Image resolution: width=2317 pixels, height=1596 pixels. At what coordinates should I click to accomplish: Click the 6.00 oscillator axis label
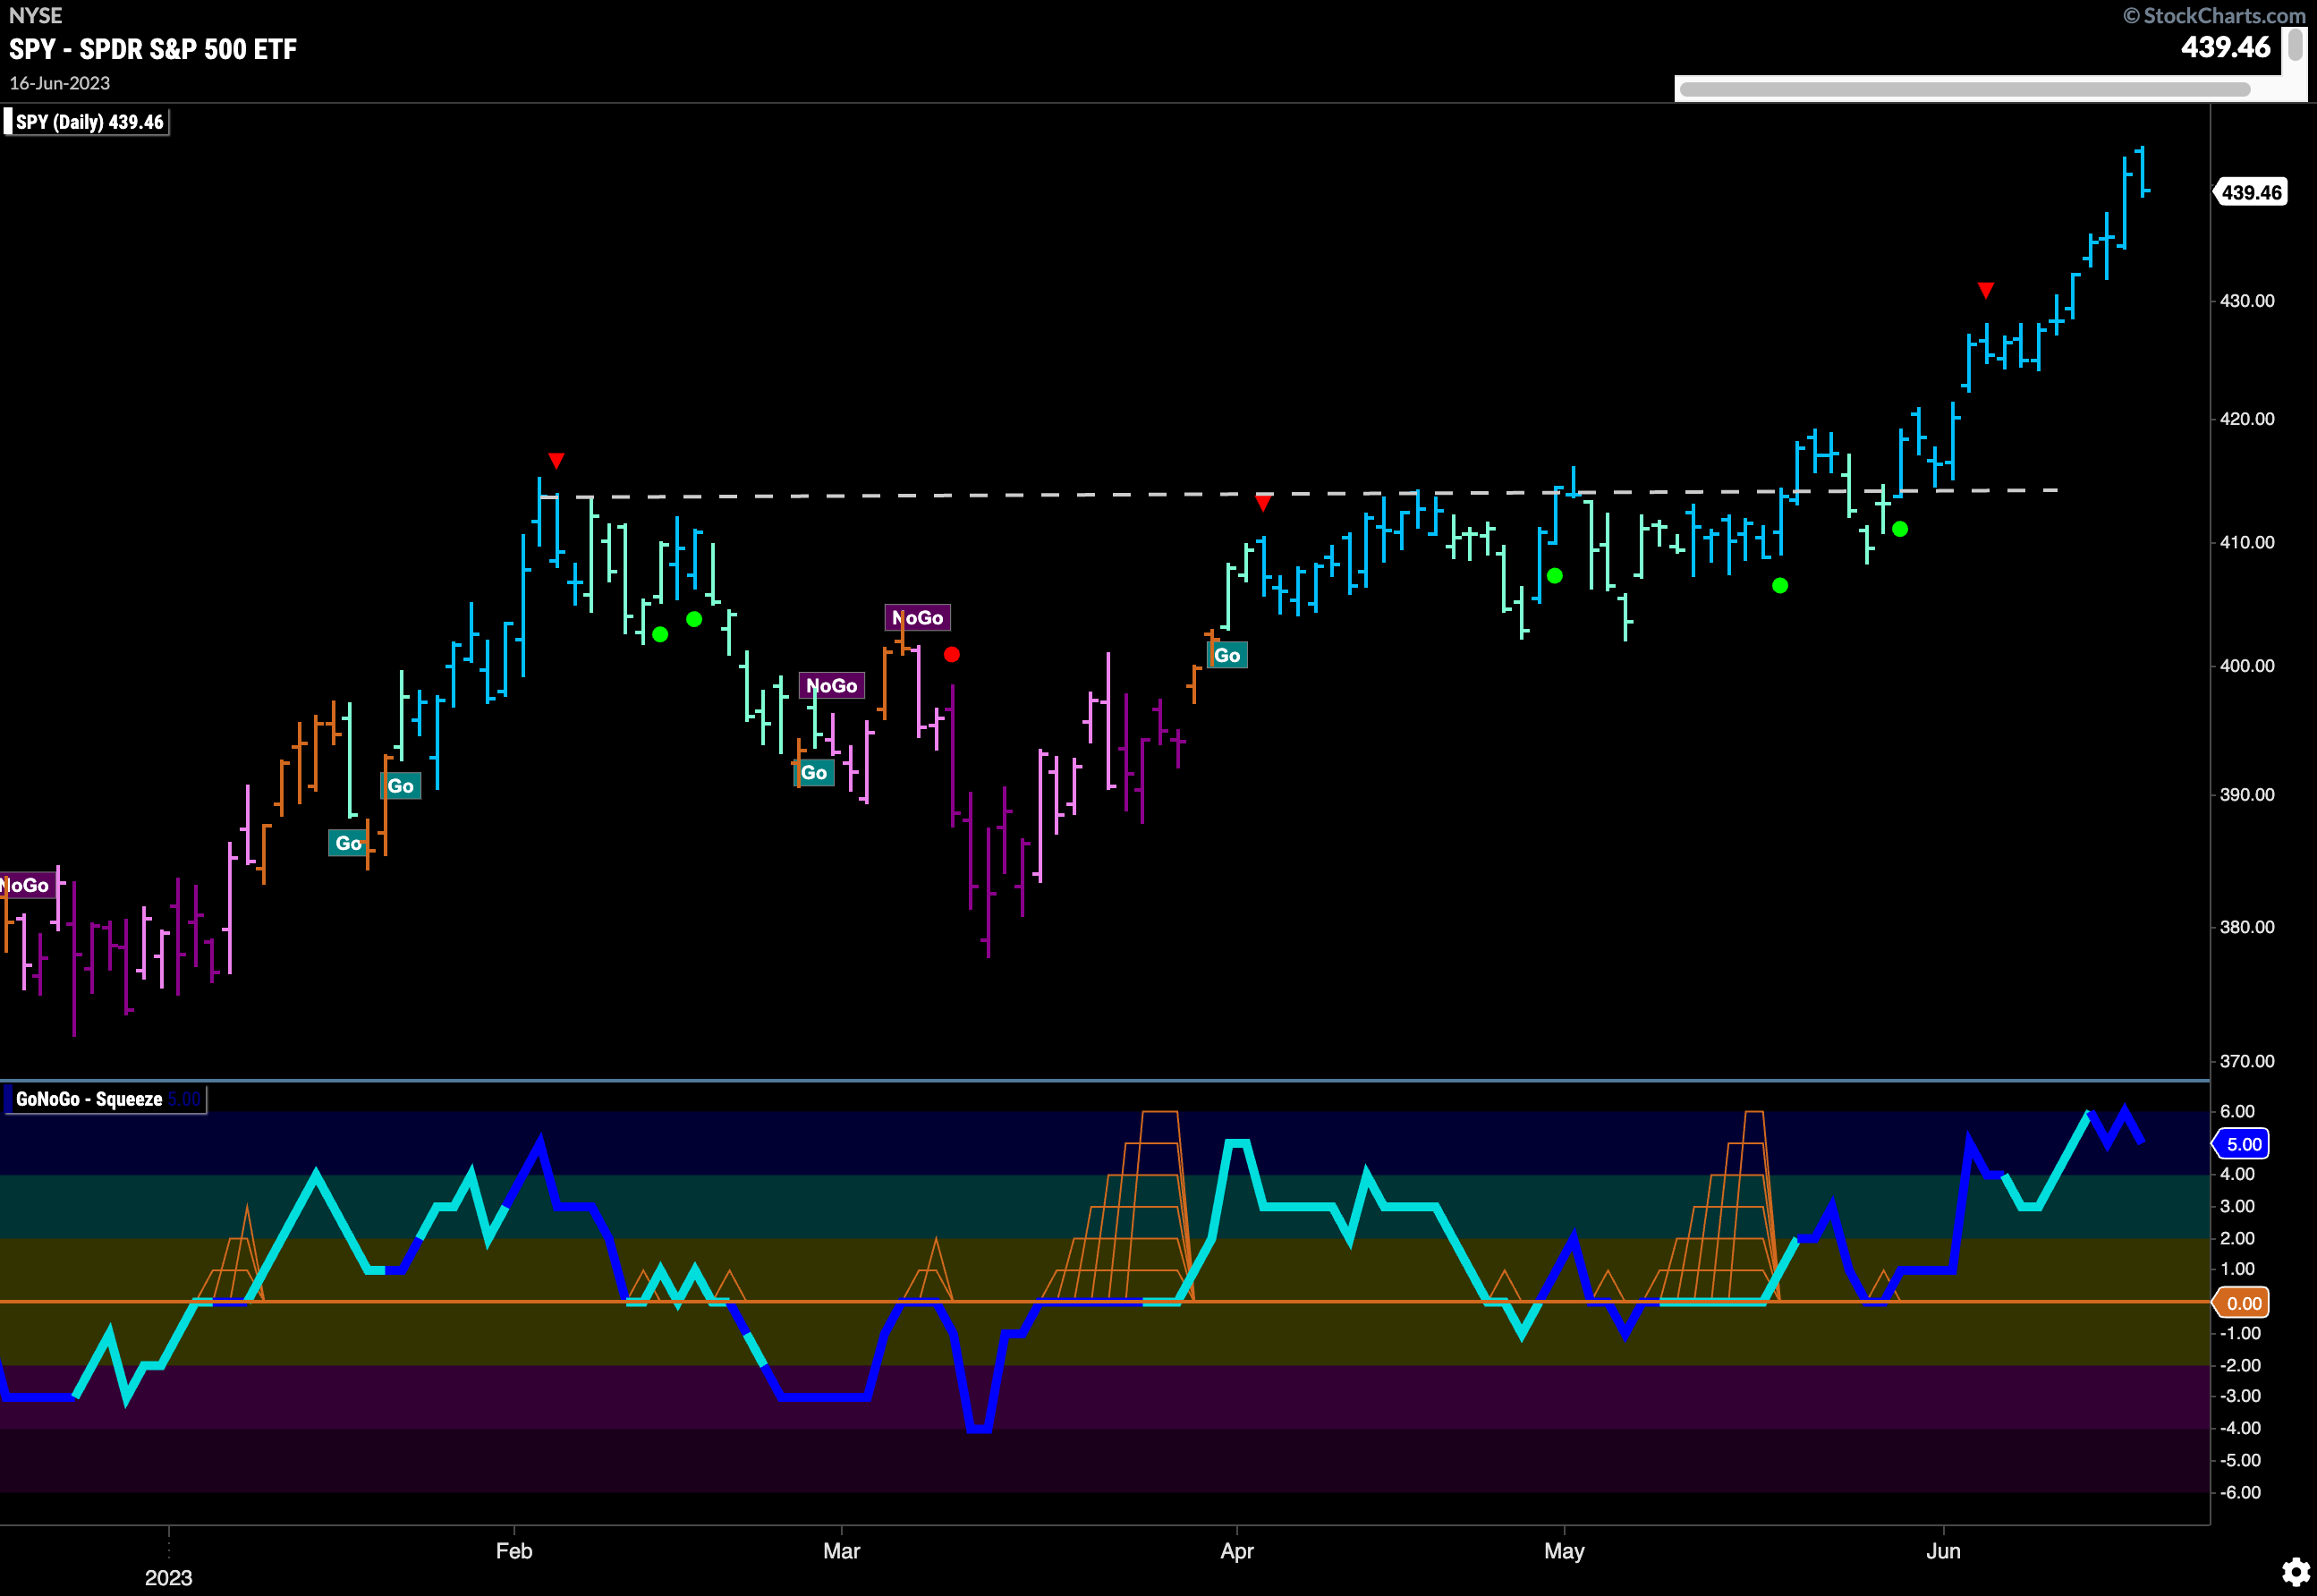[x=2237, y=1112]
